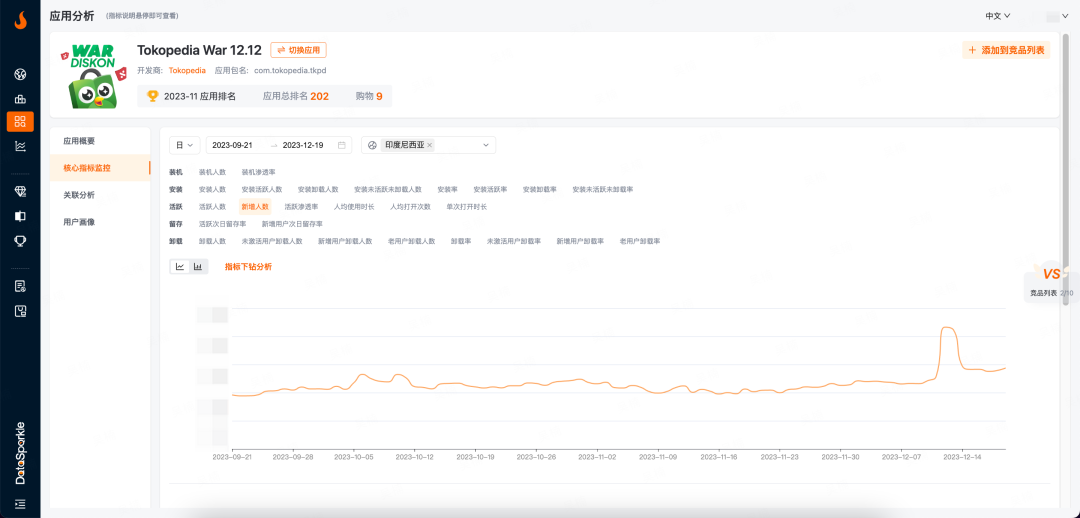Open the calendar icon in date range
The width and height of the screenshot is (1080, 518).
coord(342,145)
